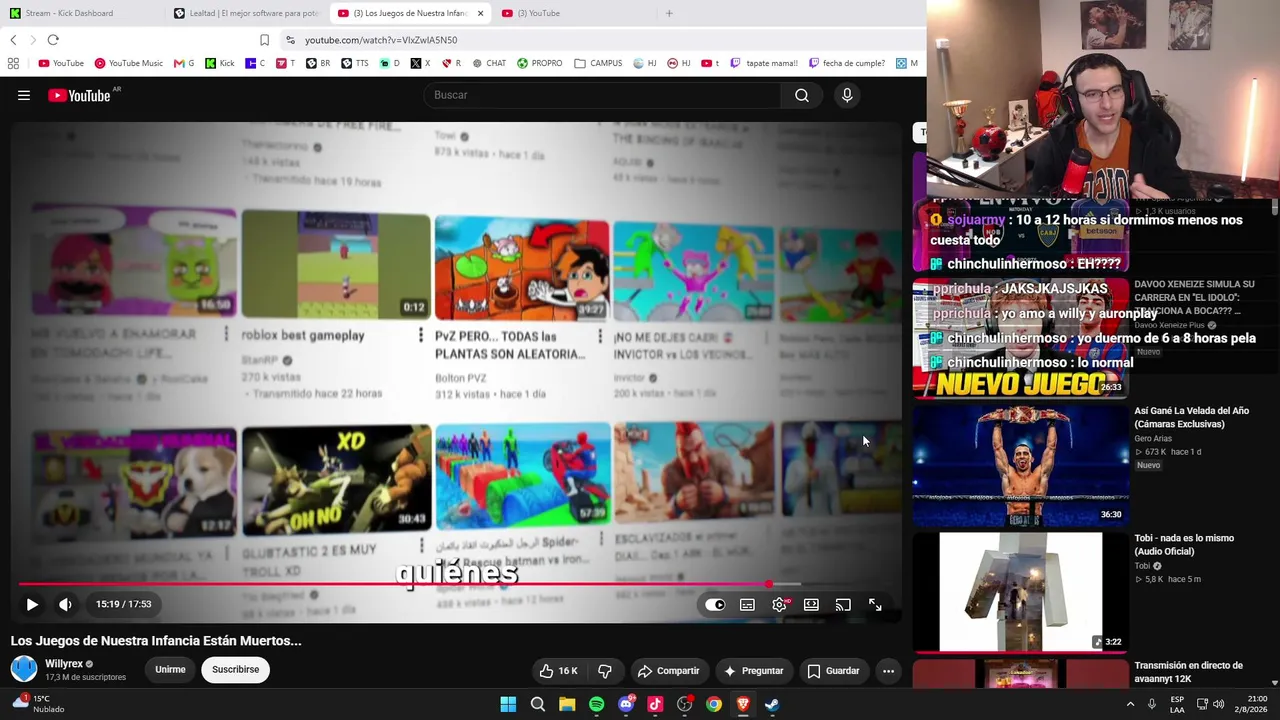Viewport: 1280px width, 720px height.
Task: Go back to the previous page
Action: pos(13,40)
